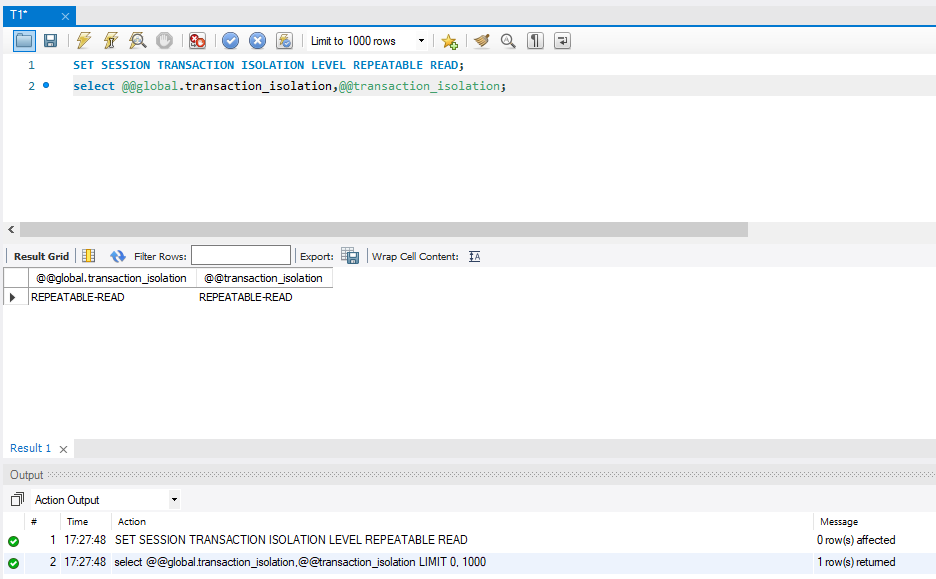936x579 pixels.
Task: Click the editor horizontal scrollbar thumb
Action: point(384,229)
